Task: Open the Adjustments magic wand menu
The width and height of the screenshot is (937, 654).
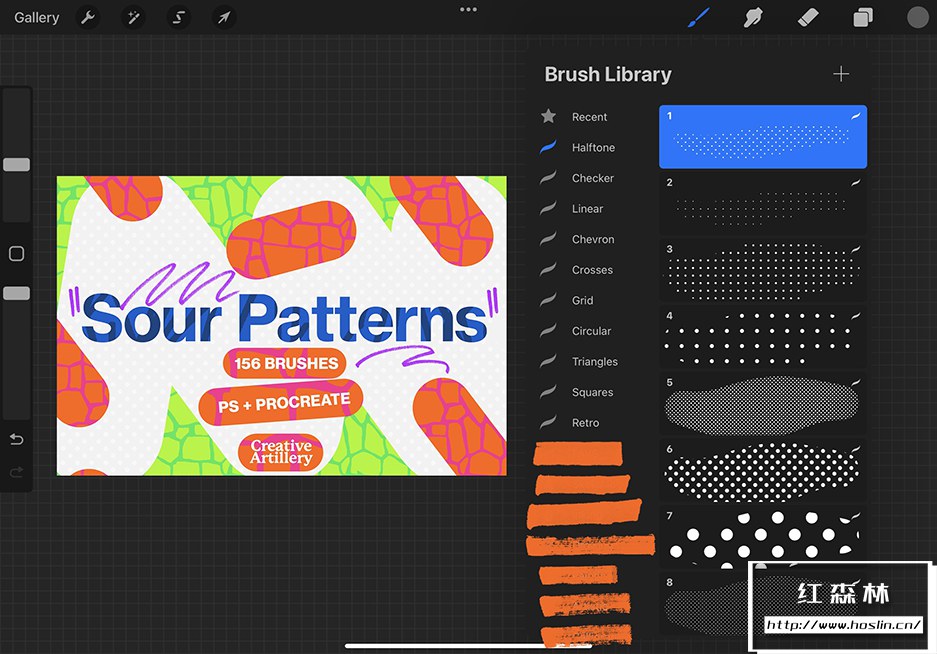Action: (133, 17)
